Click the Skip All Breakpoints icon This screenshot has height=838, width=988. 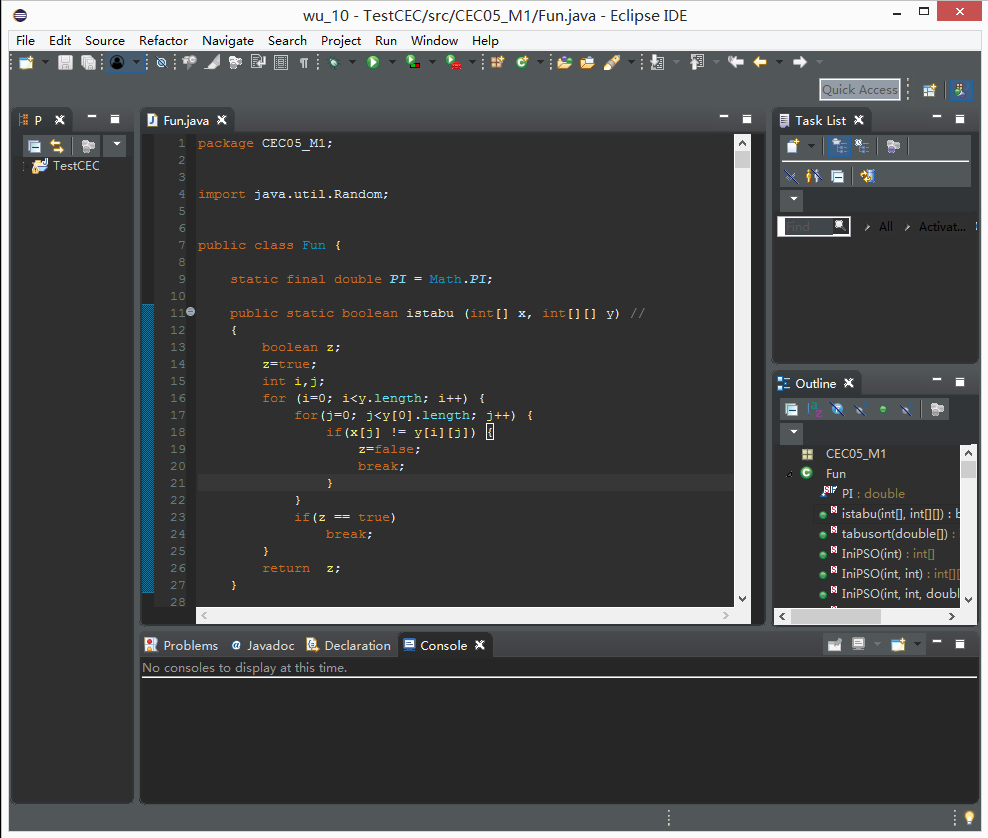(x=162, y=62)
